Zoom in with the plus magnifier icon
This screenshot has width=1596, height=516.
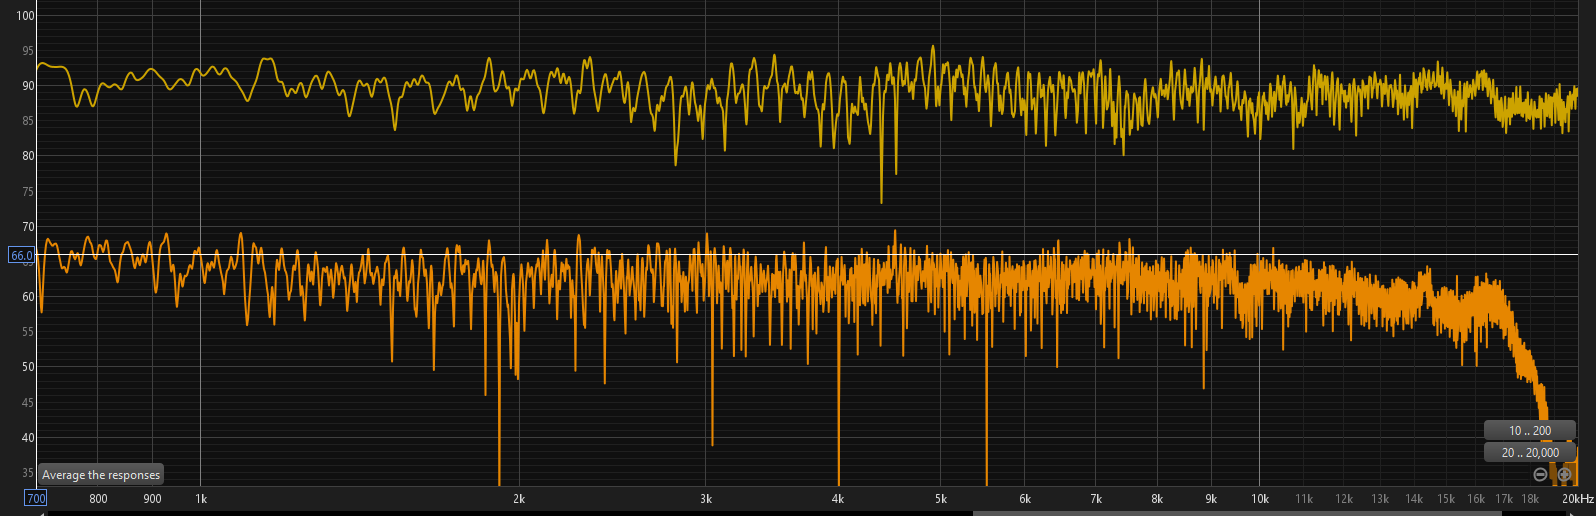pyautogui.click(x=1564, y=474)
